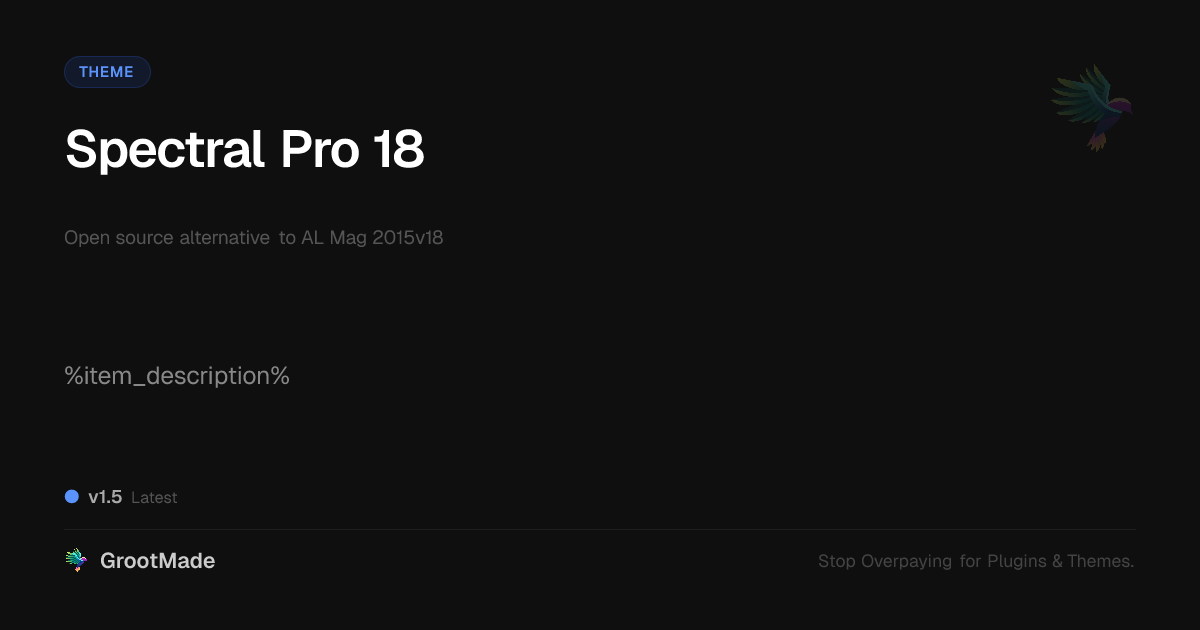Click the horizontal divider above footer
Screen dimensions: 1200x630
pyautogui.click(x=600, y=529)
